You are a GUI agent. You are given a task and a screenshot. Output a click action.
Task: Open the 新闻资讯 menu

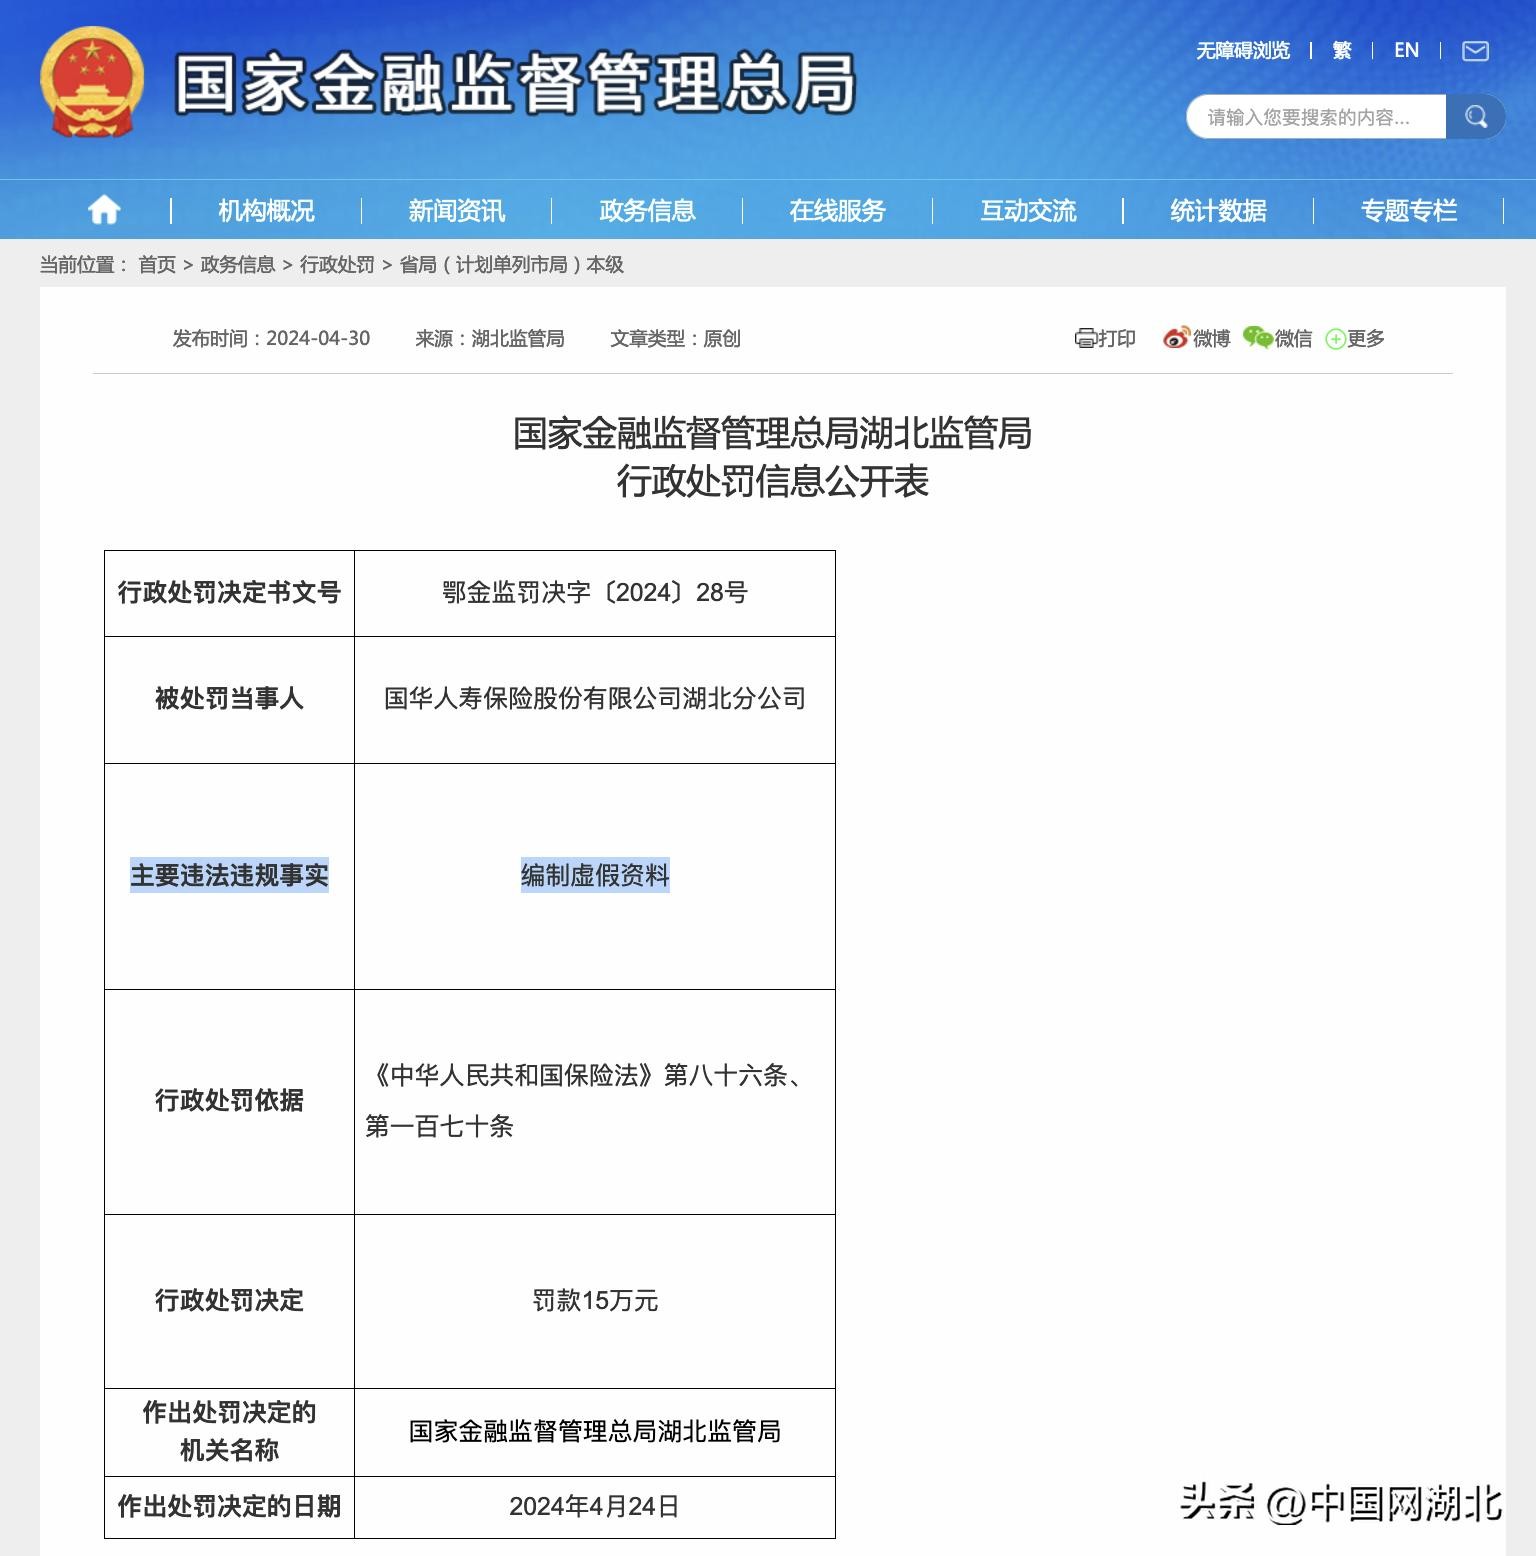coord(456,210)
